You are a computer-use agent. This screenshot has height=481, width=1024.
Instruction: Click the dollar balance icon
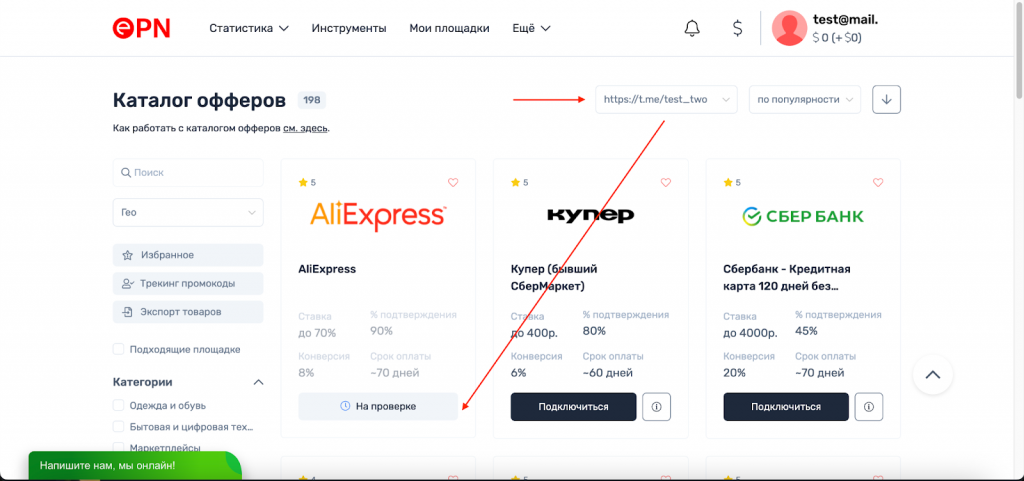[x=737, y=28]
